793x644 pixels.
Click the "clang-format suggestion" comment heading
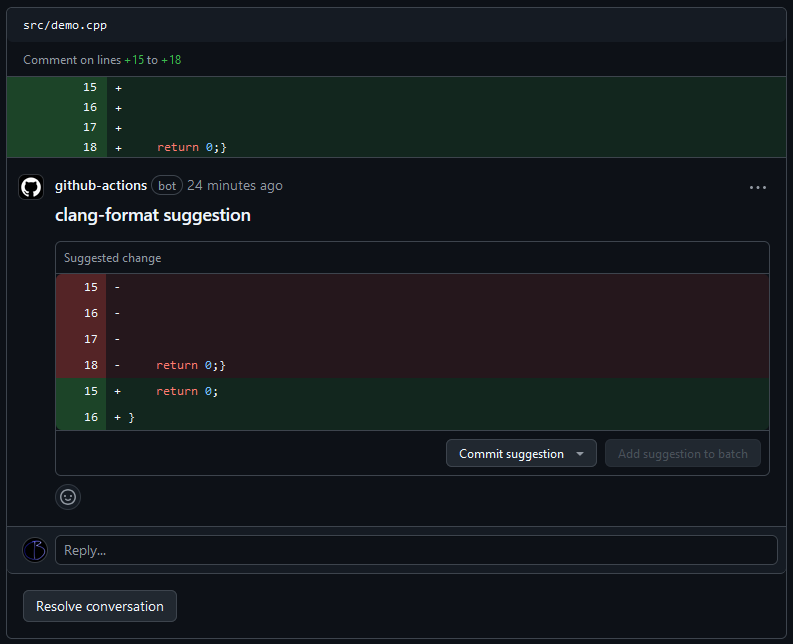pos(152,215)
